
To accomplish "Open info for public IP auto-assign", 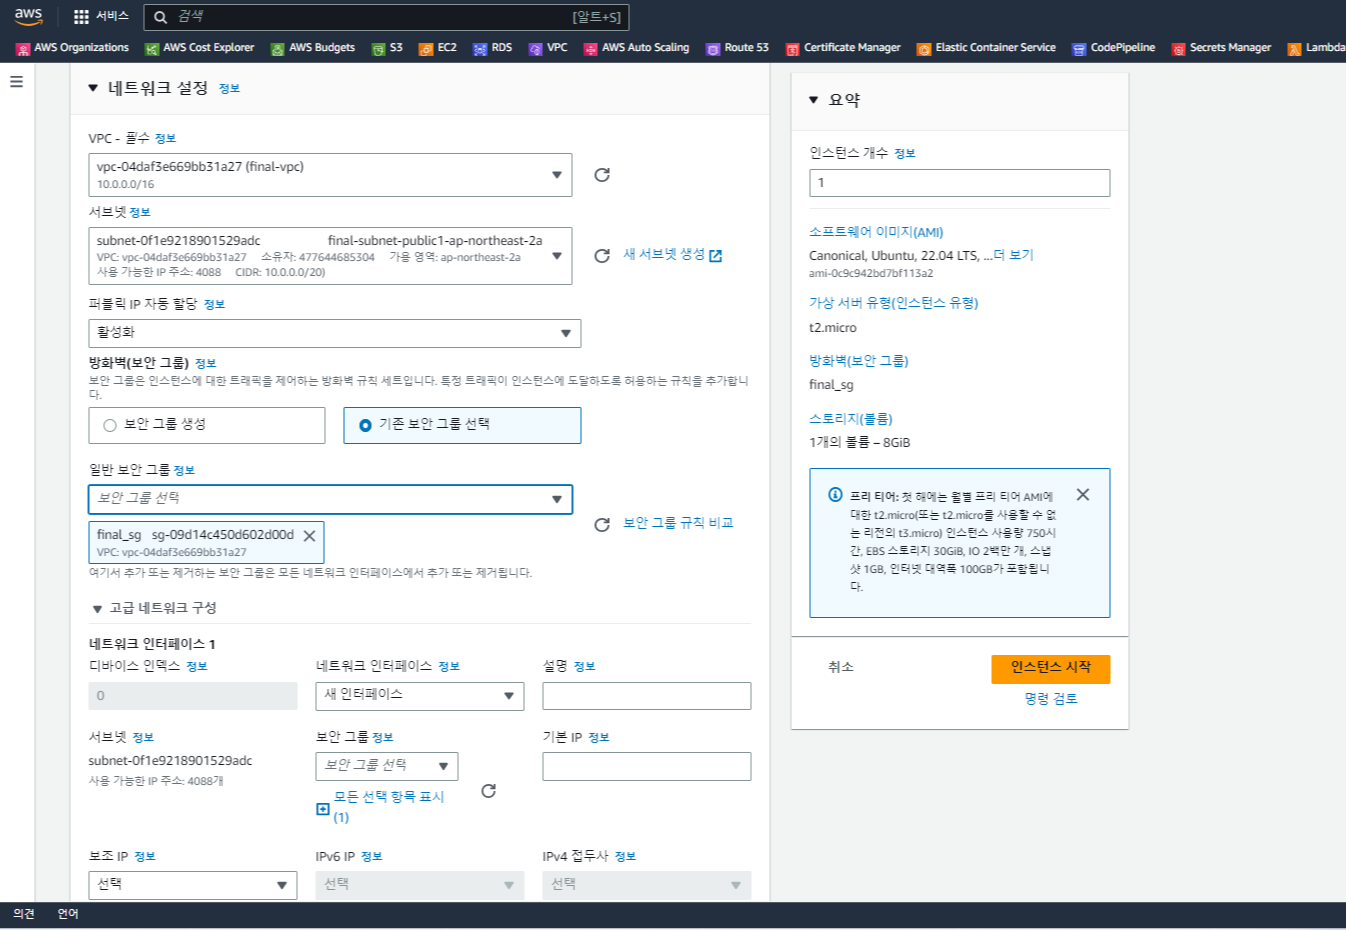I will tap(214, 305).
